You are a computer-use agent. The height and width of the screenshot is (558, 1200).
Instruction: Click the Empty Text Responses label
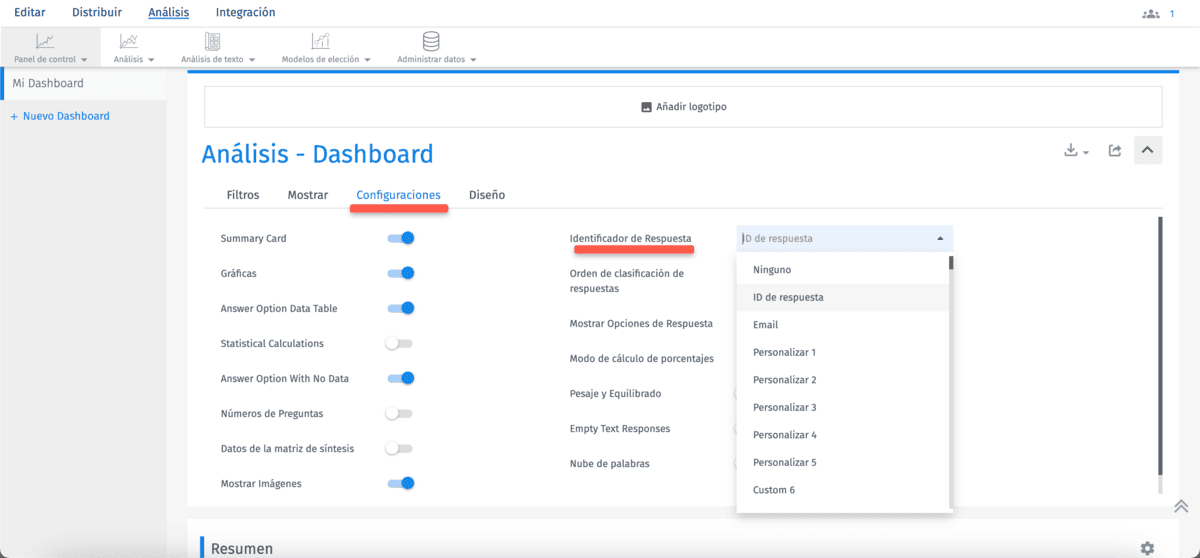pos(620,429)
